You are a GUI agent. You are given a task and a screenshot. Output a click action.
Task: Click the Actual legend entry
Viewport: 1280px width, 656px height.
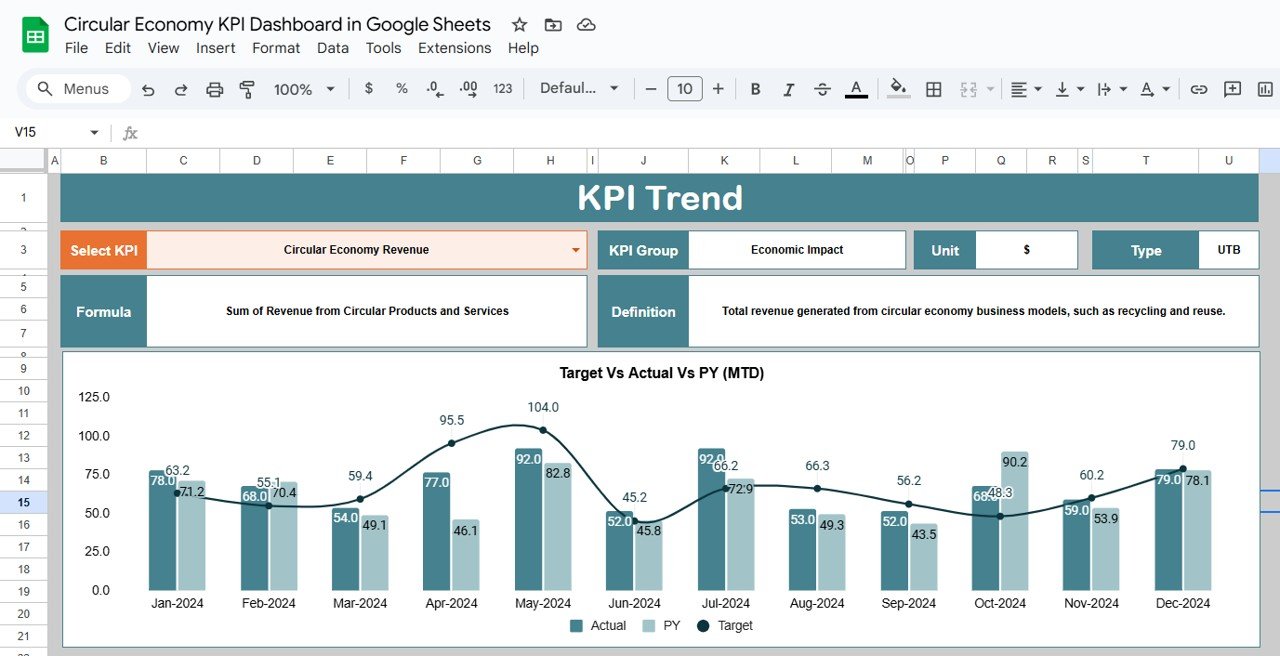click(598, 626)
